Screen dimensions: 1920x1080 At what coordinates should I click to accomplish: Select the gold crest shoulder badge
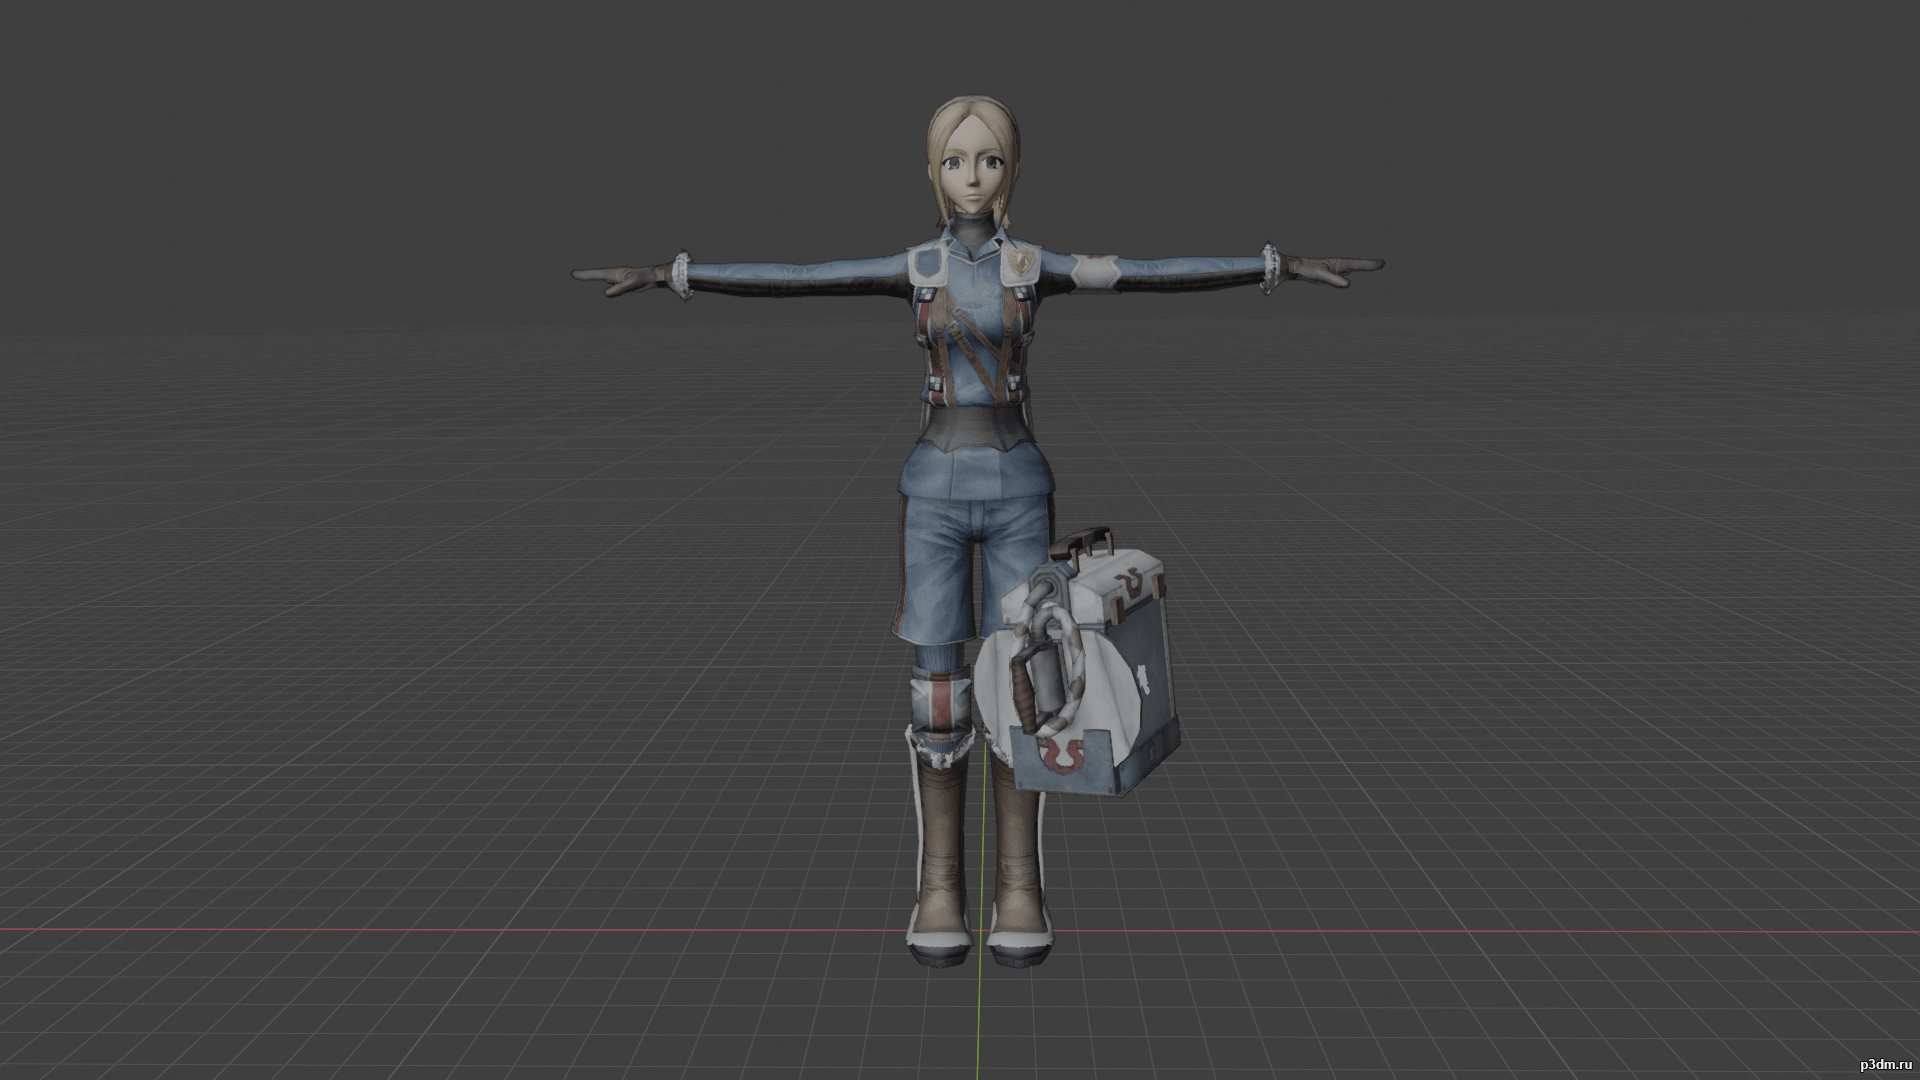click(1020, 263)
